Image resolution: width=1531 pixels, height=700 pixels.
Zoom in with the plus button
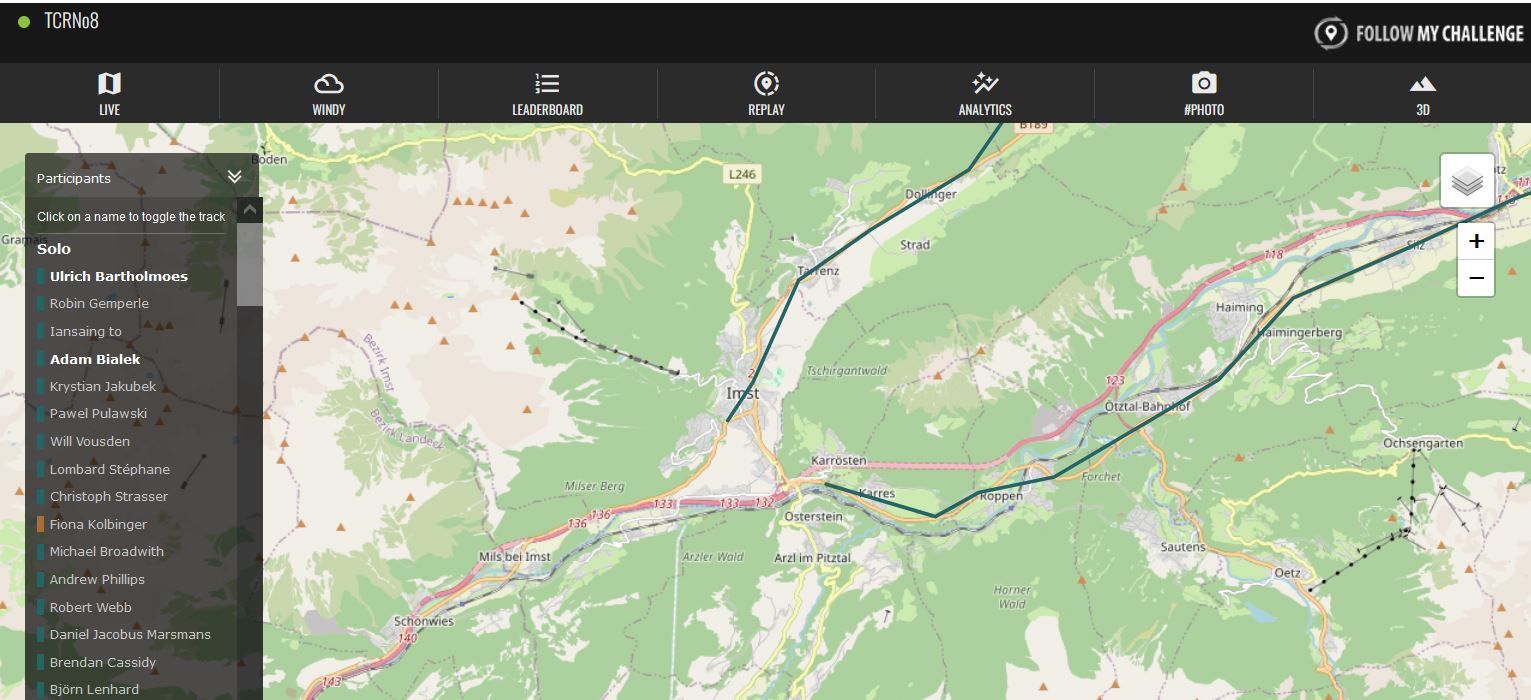[1476, 241]
